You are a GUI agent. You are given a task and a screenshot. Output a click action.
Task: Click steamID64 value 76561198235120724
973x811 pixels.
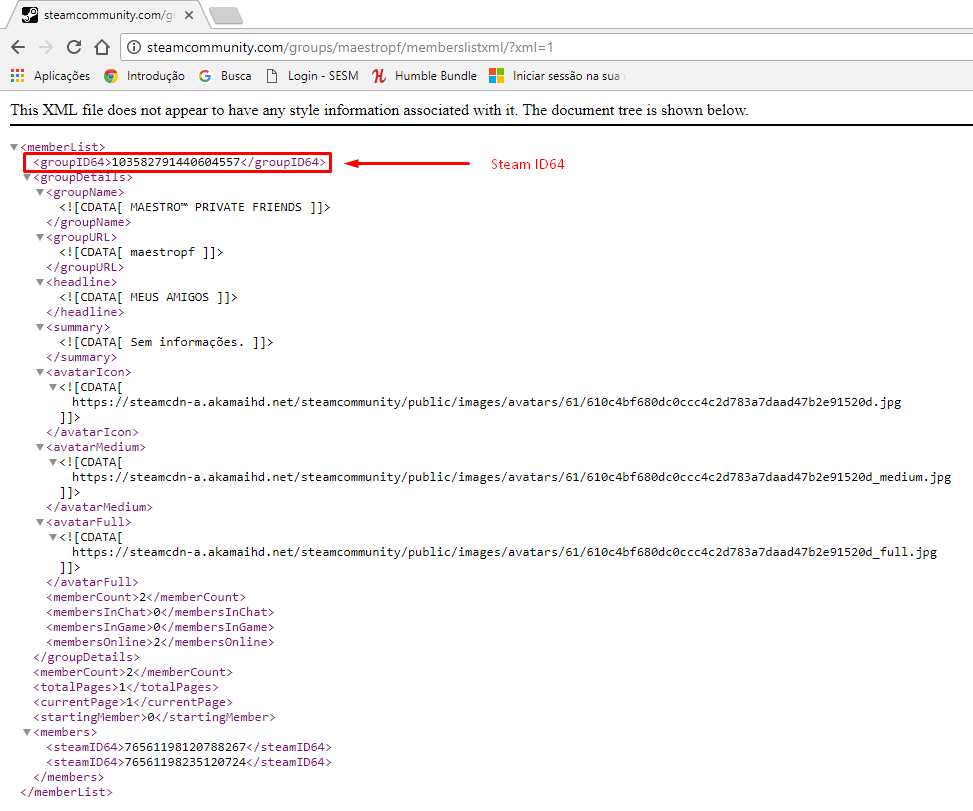186,762
